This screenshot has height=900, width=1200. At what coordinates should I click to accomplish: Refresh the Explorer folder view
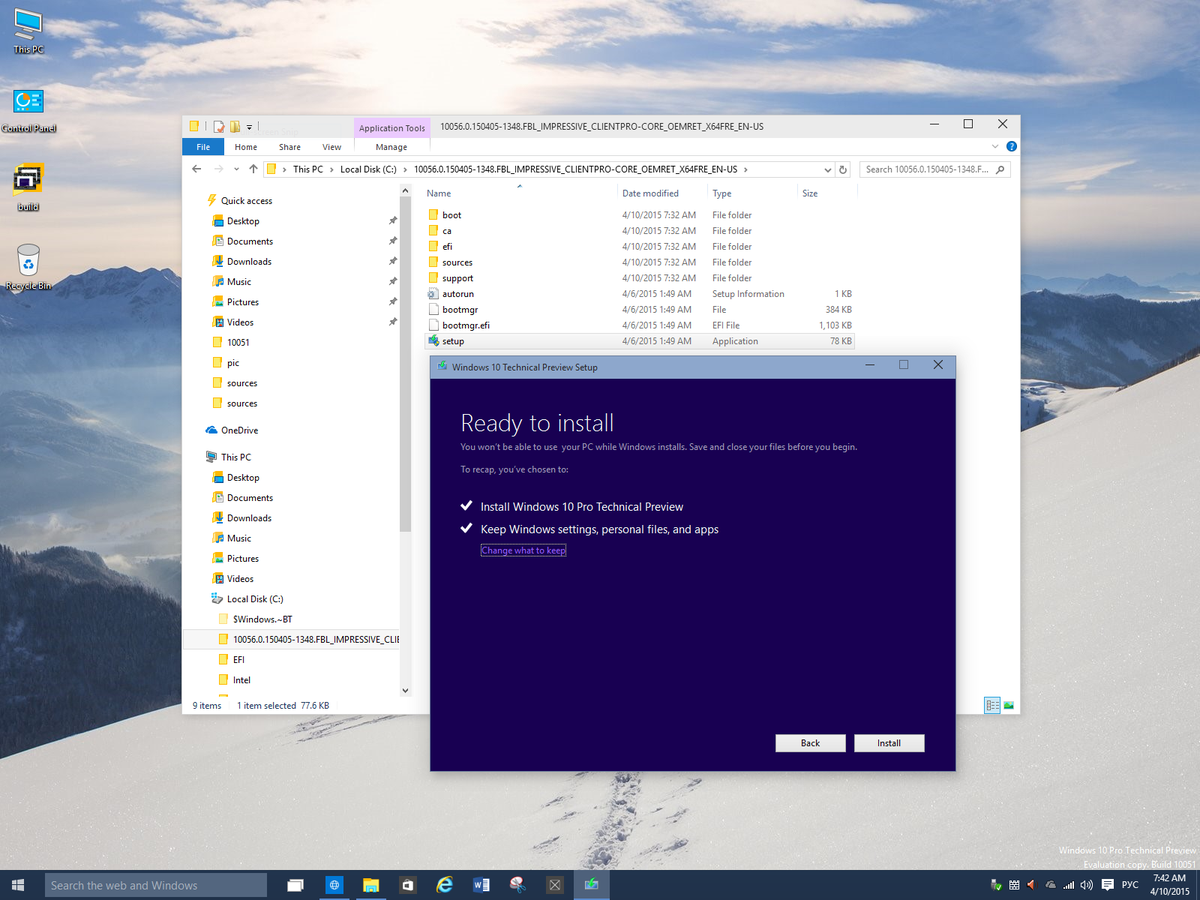pyautogui.click(x=843, y=170)
